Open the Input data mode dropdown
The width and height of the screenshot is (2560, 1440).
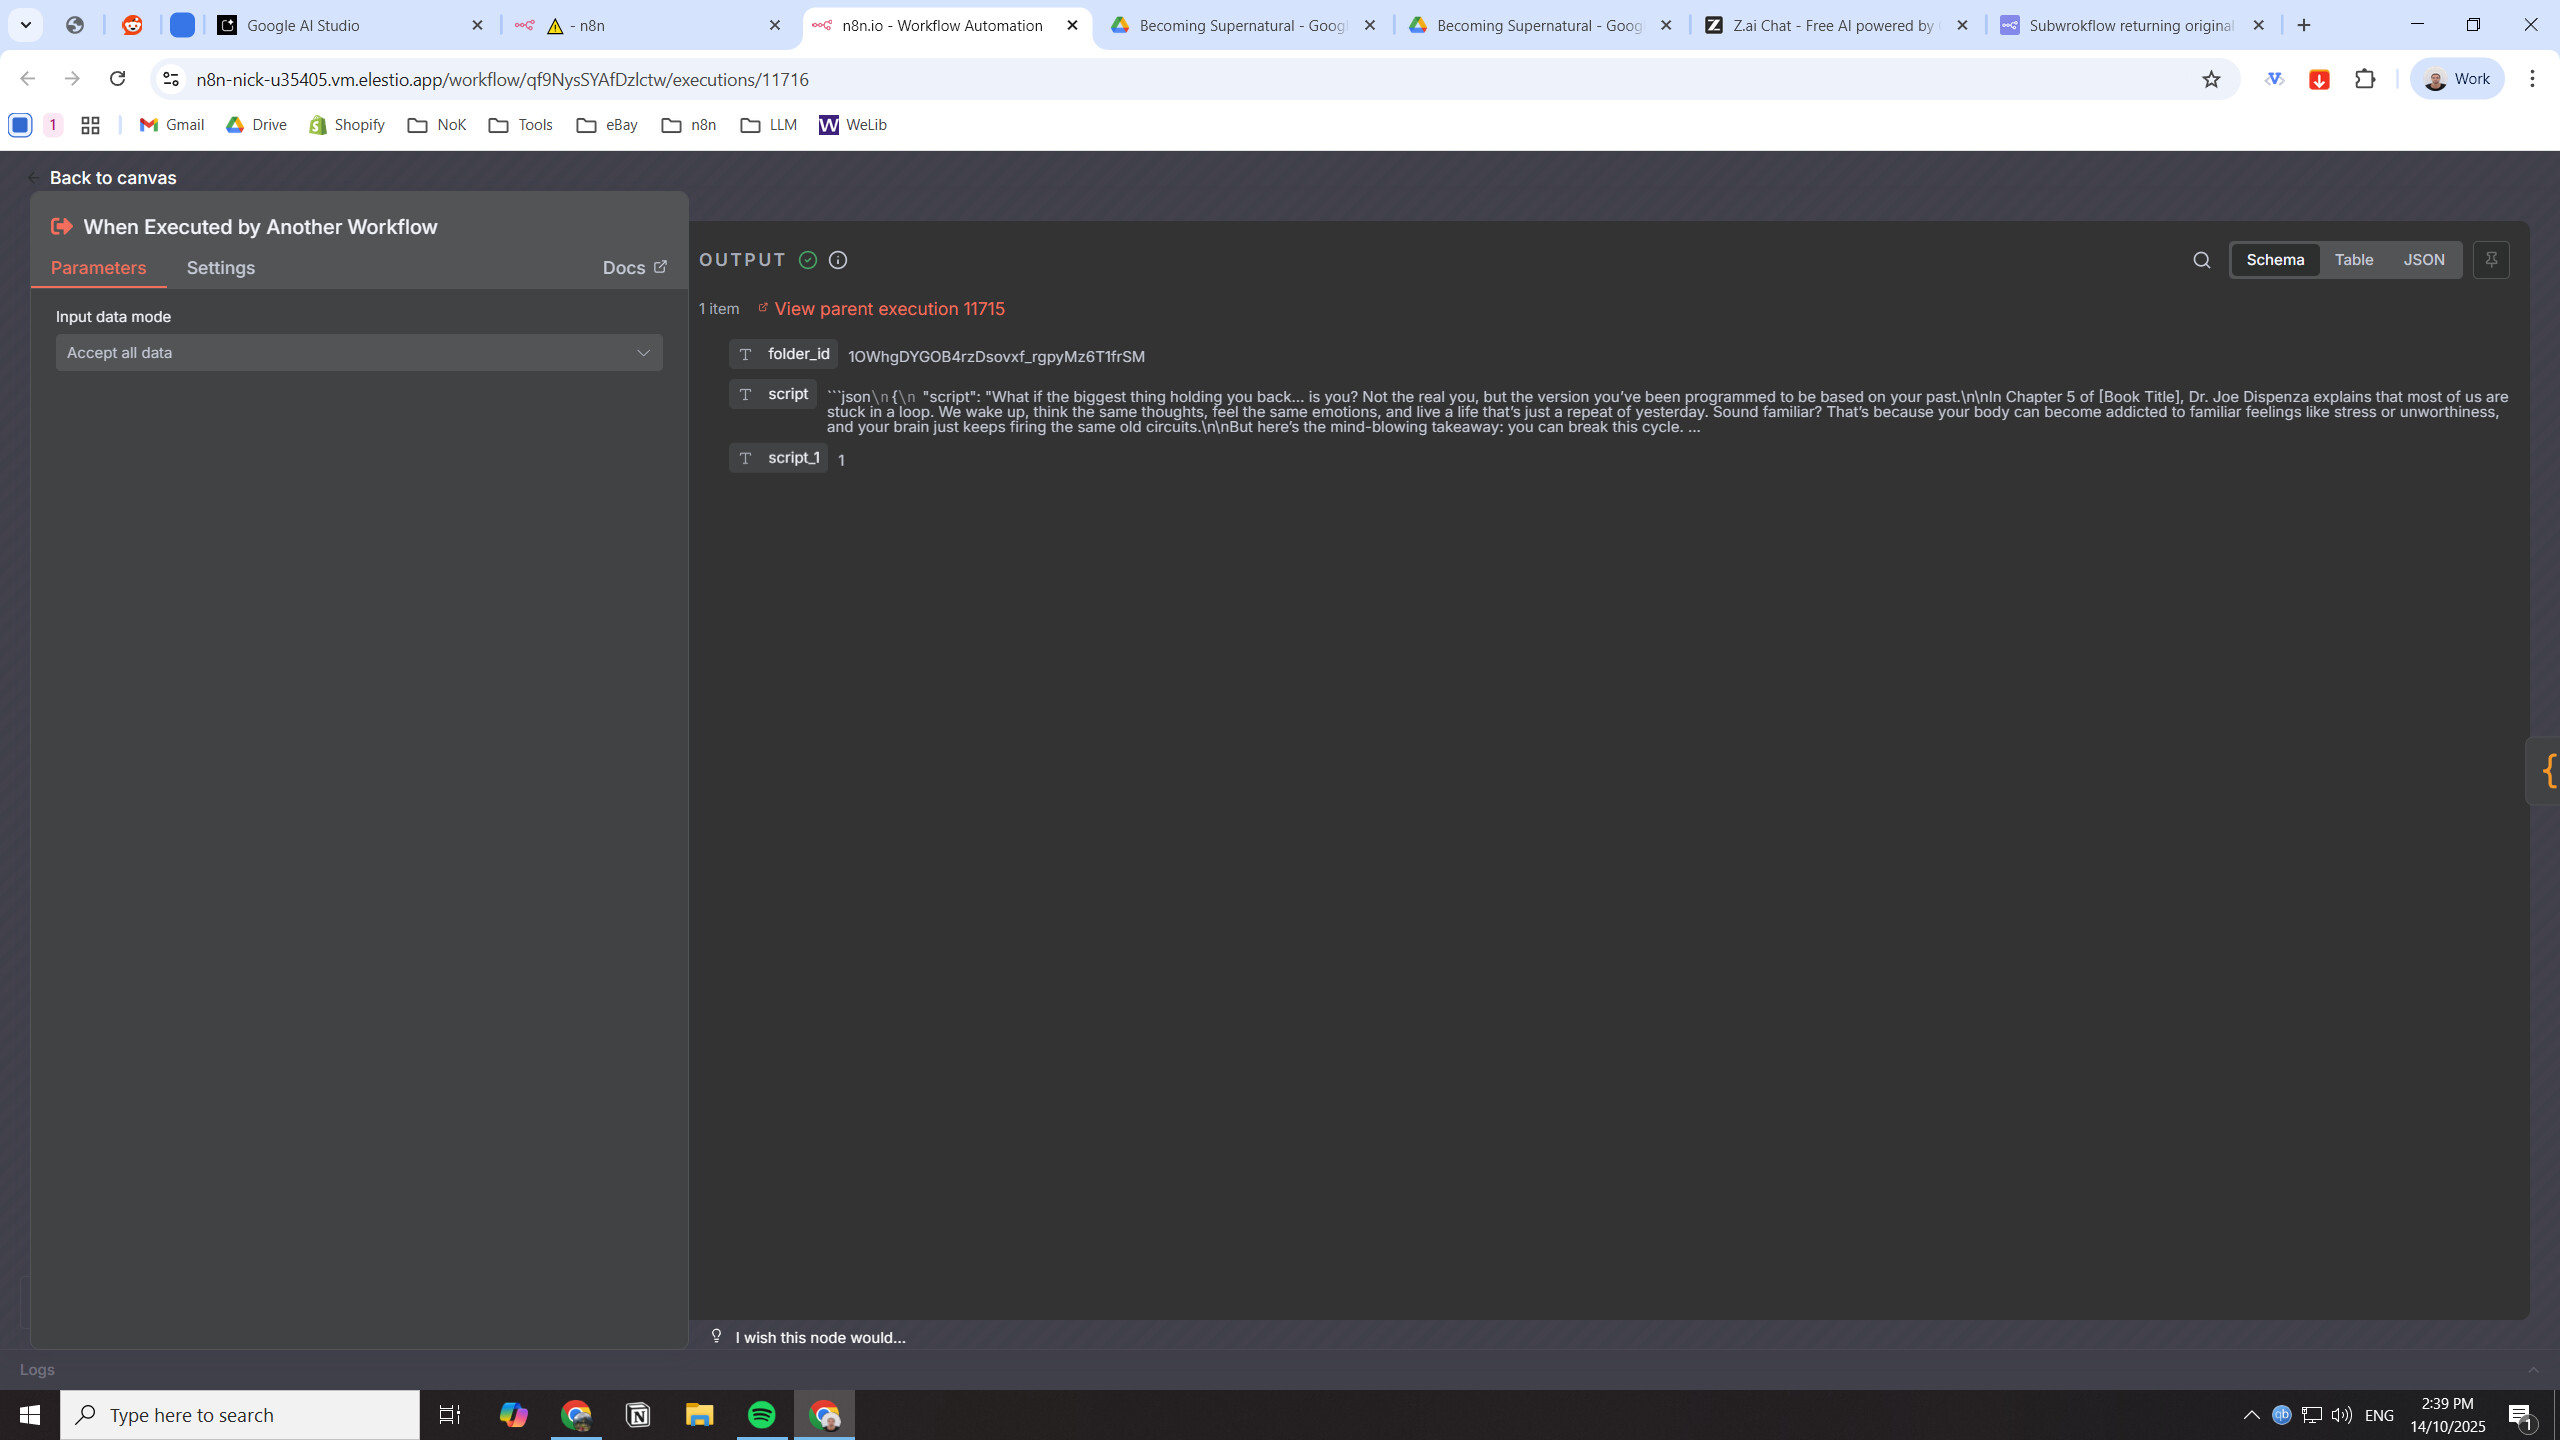[359, 353]
